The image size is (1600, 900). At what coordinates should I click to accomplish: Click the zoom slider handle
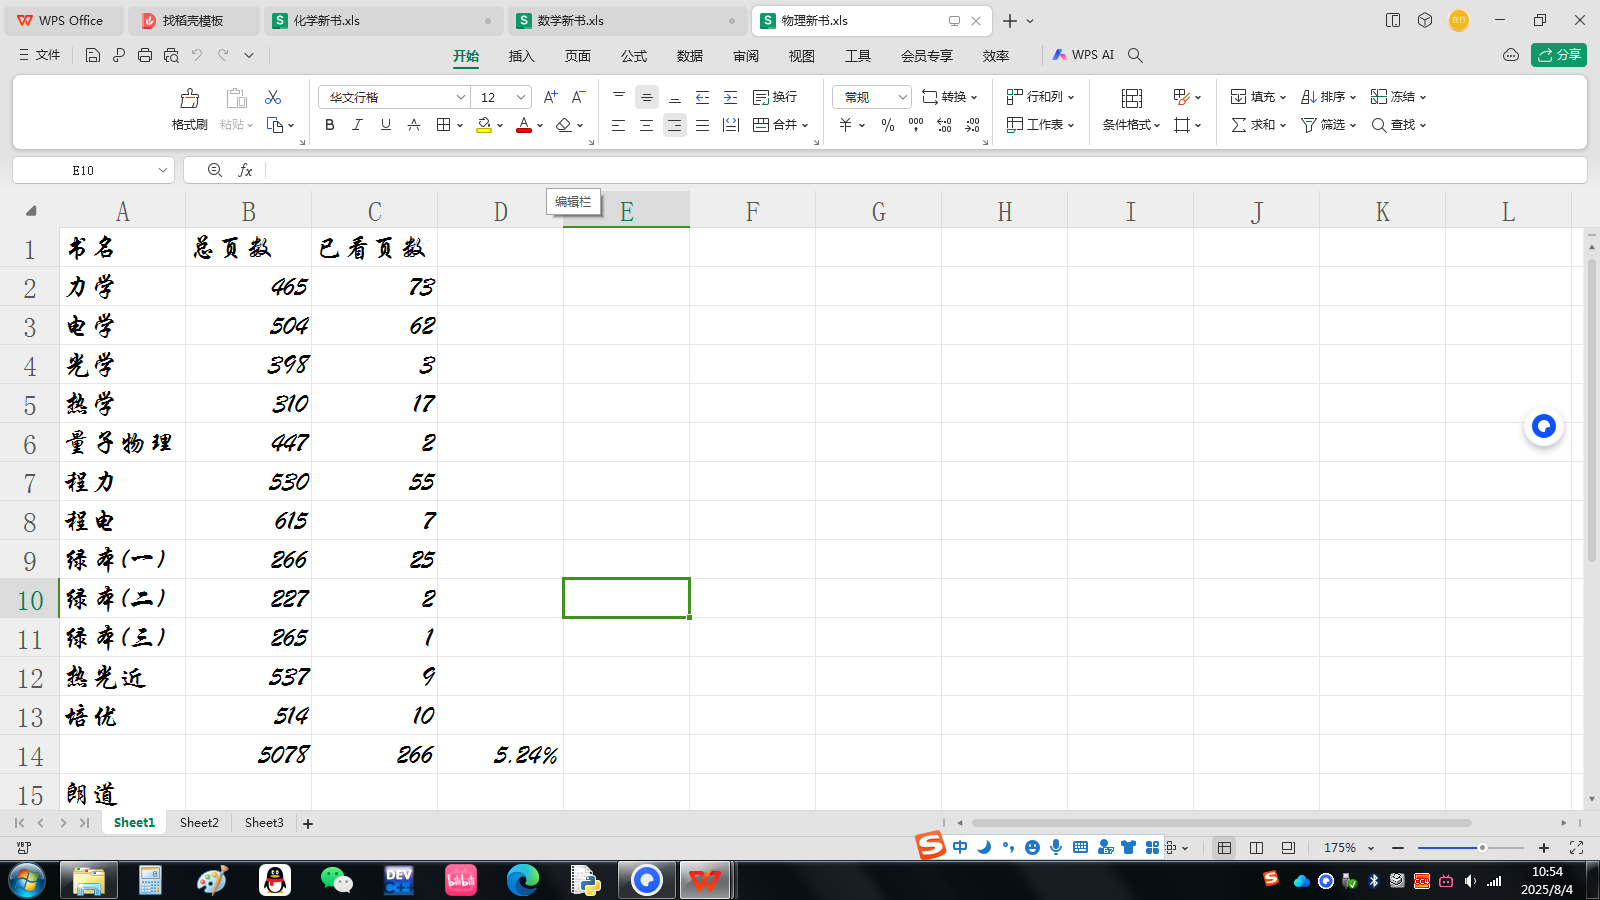1482,847
